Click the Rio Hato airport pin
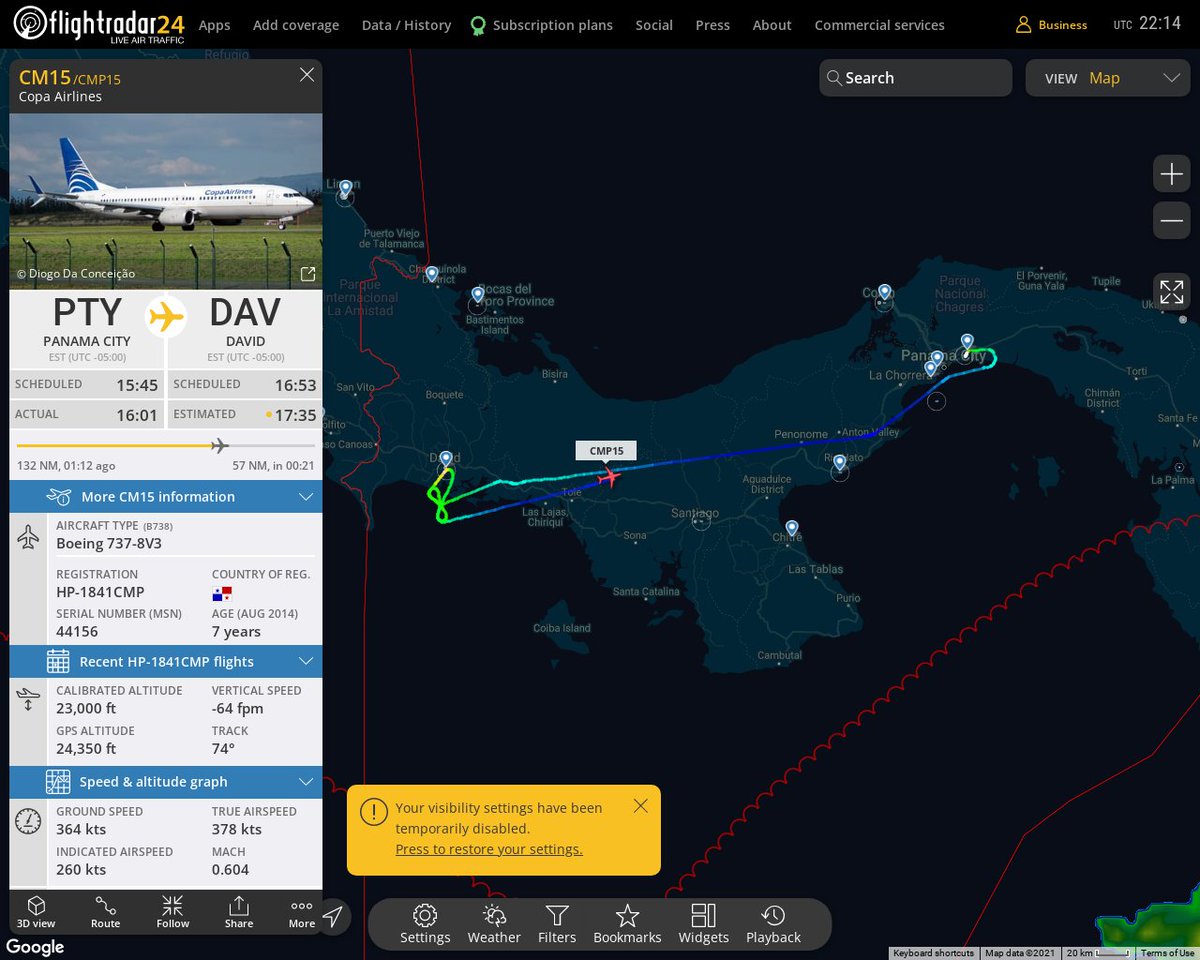1200x960 pixels. 840,463
